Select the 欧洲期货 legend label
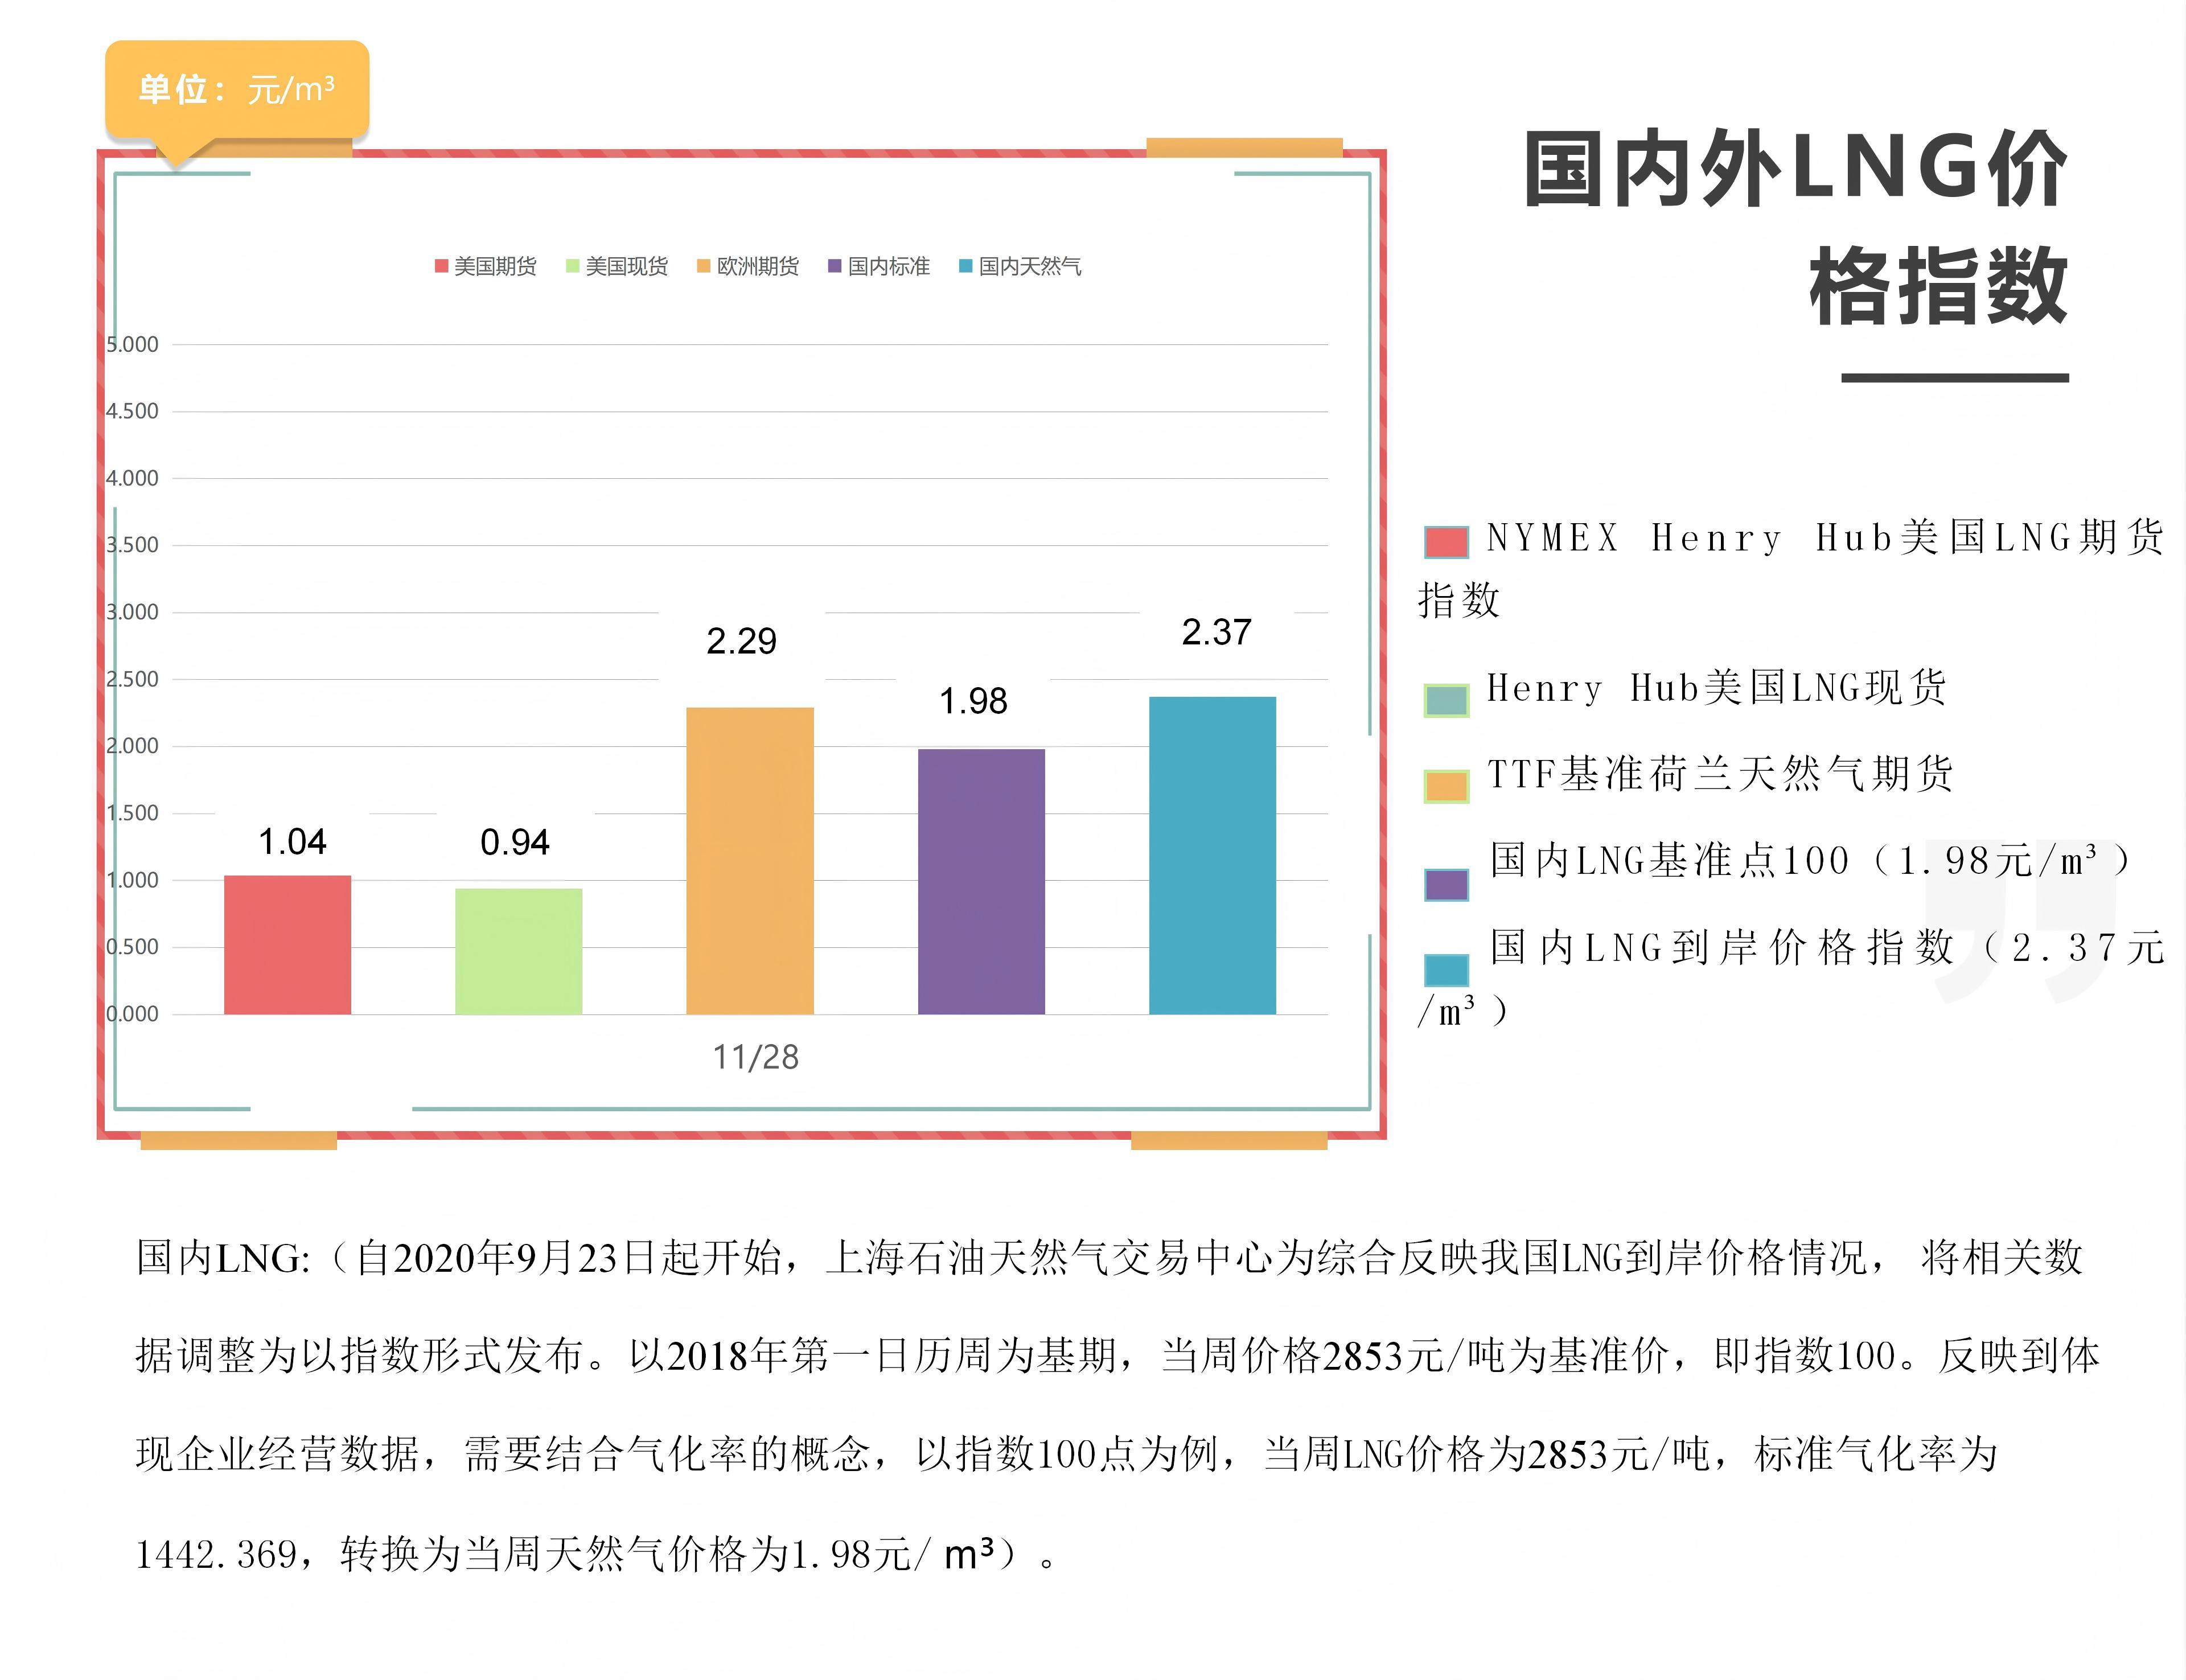This screenshot has height=1680, width=2186. (x=758, y=266)
